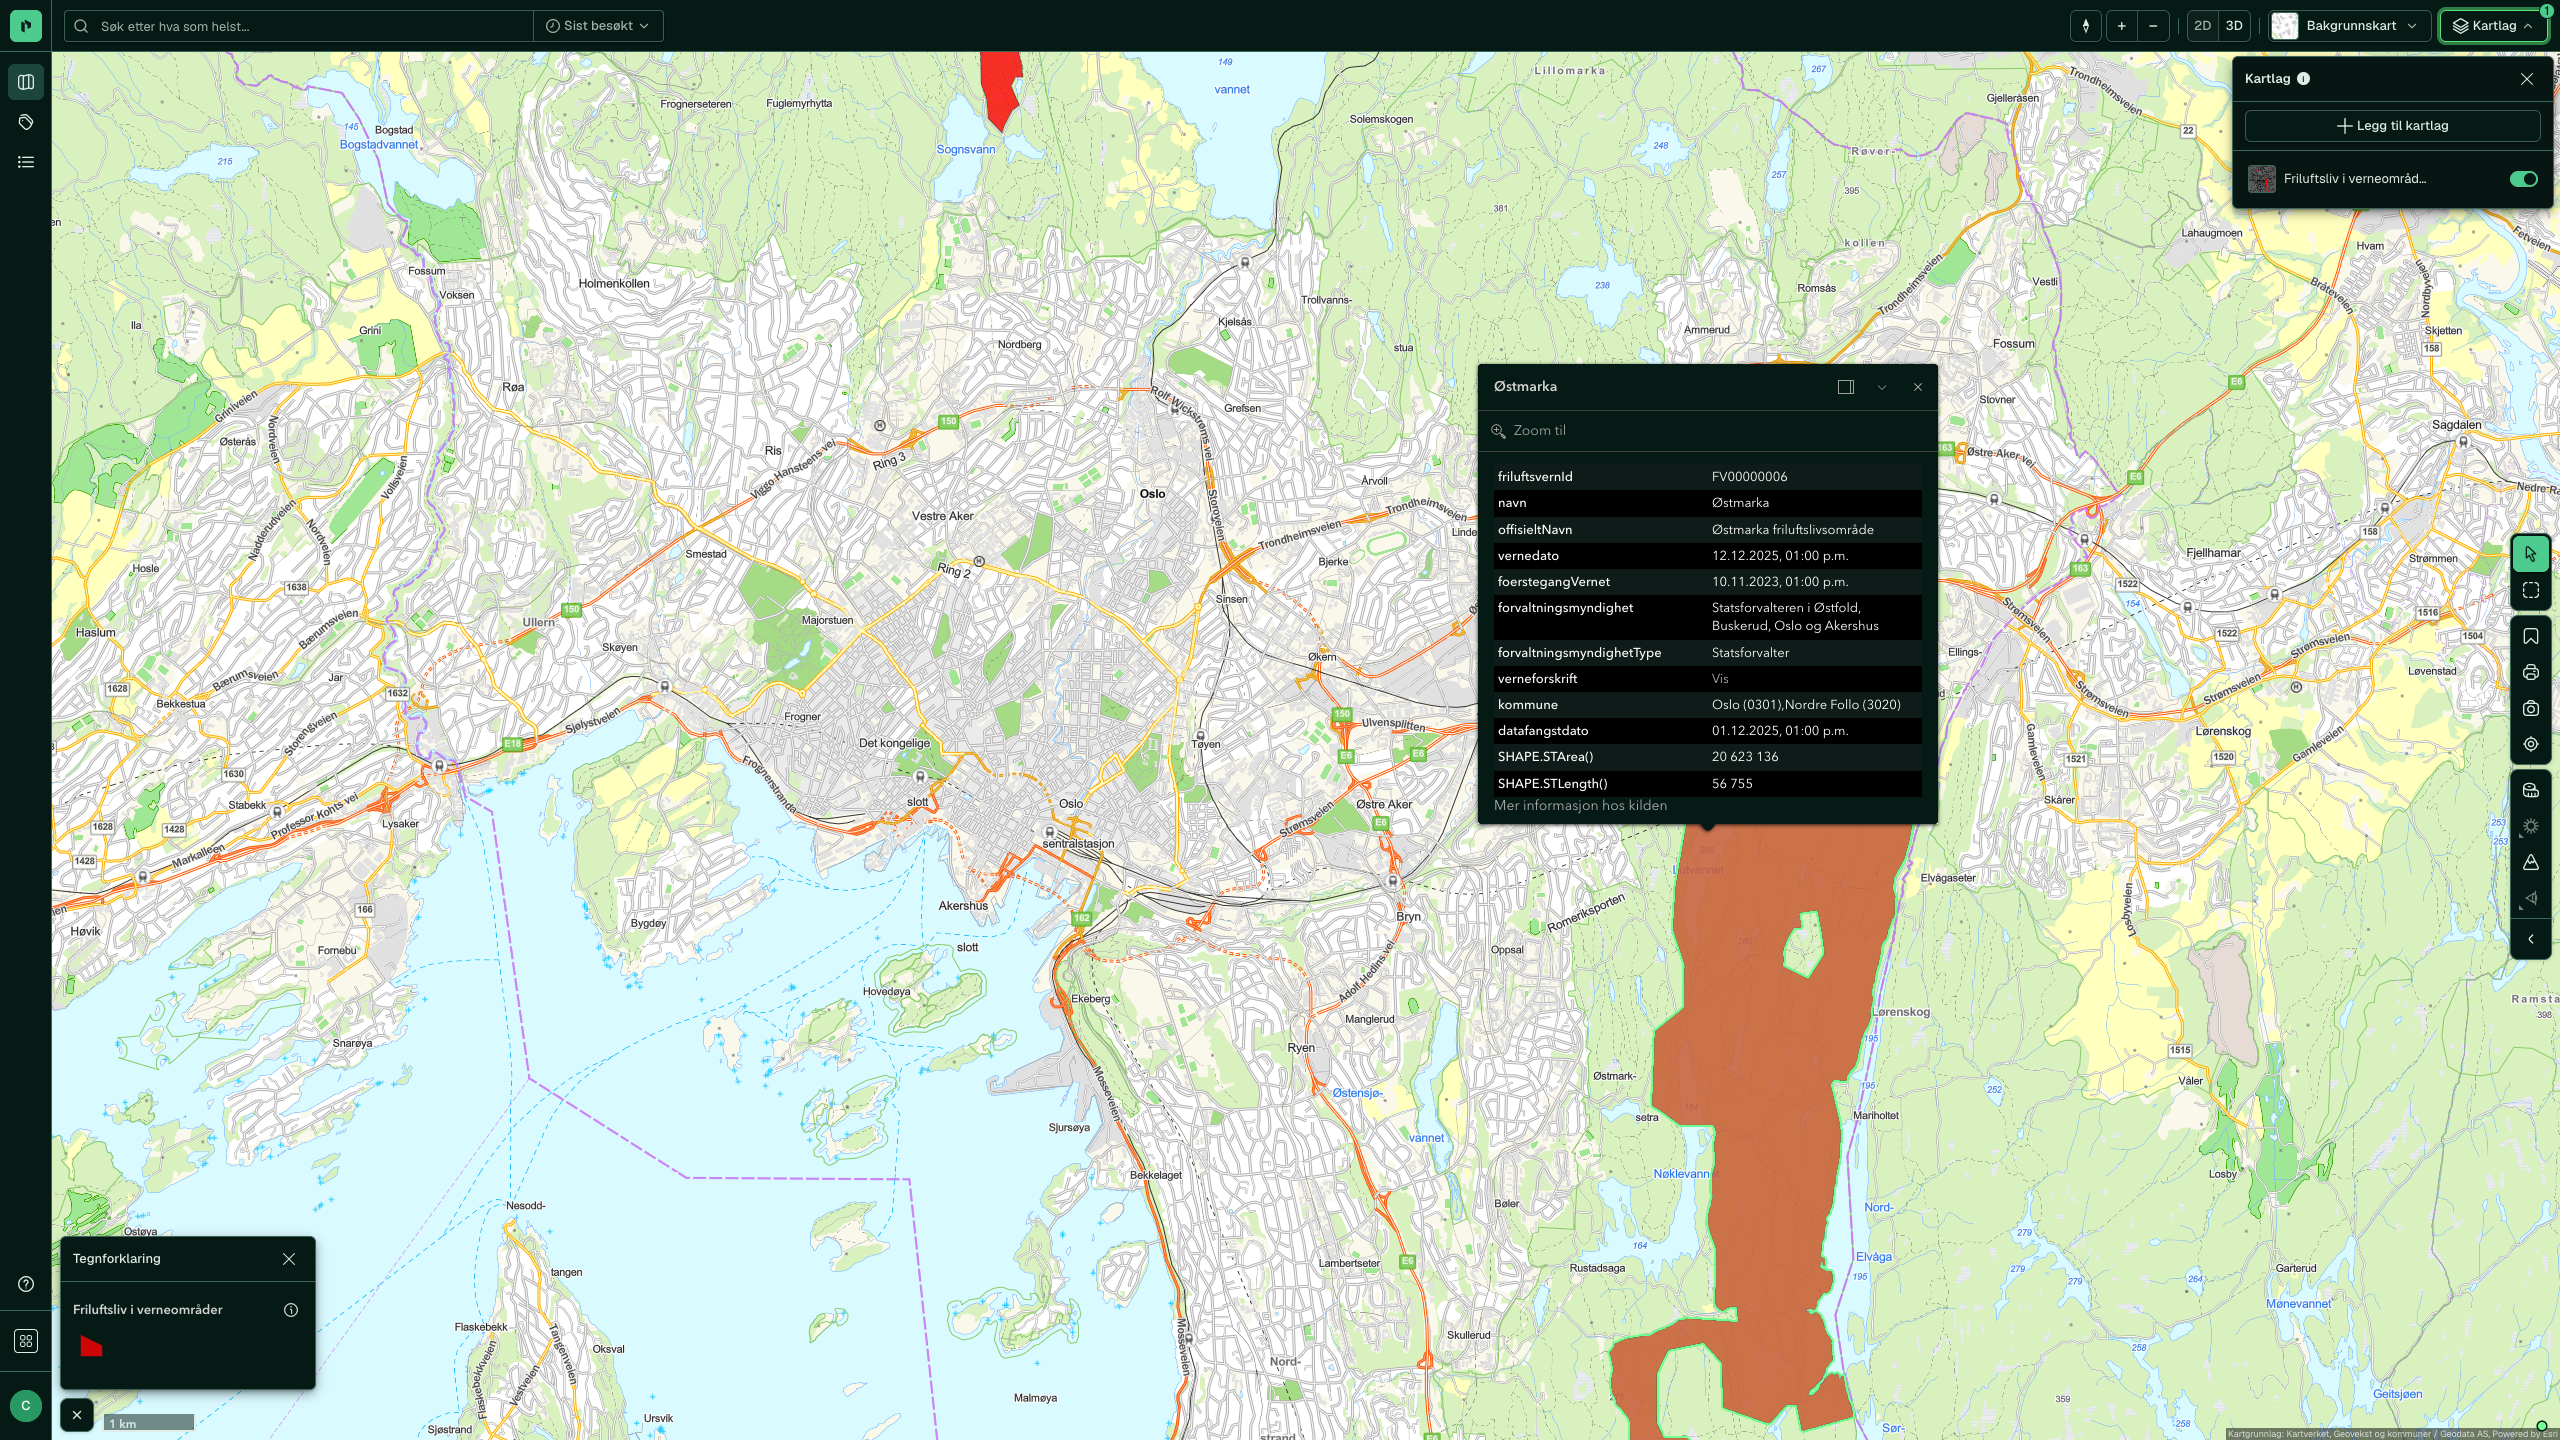Toggle the Kartlag panel button
This screenshot has height=1440, width=2560.
pos(2493,26)
